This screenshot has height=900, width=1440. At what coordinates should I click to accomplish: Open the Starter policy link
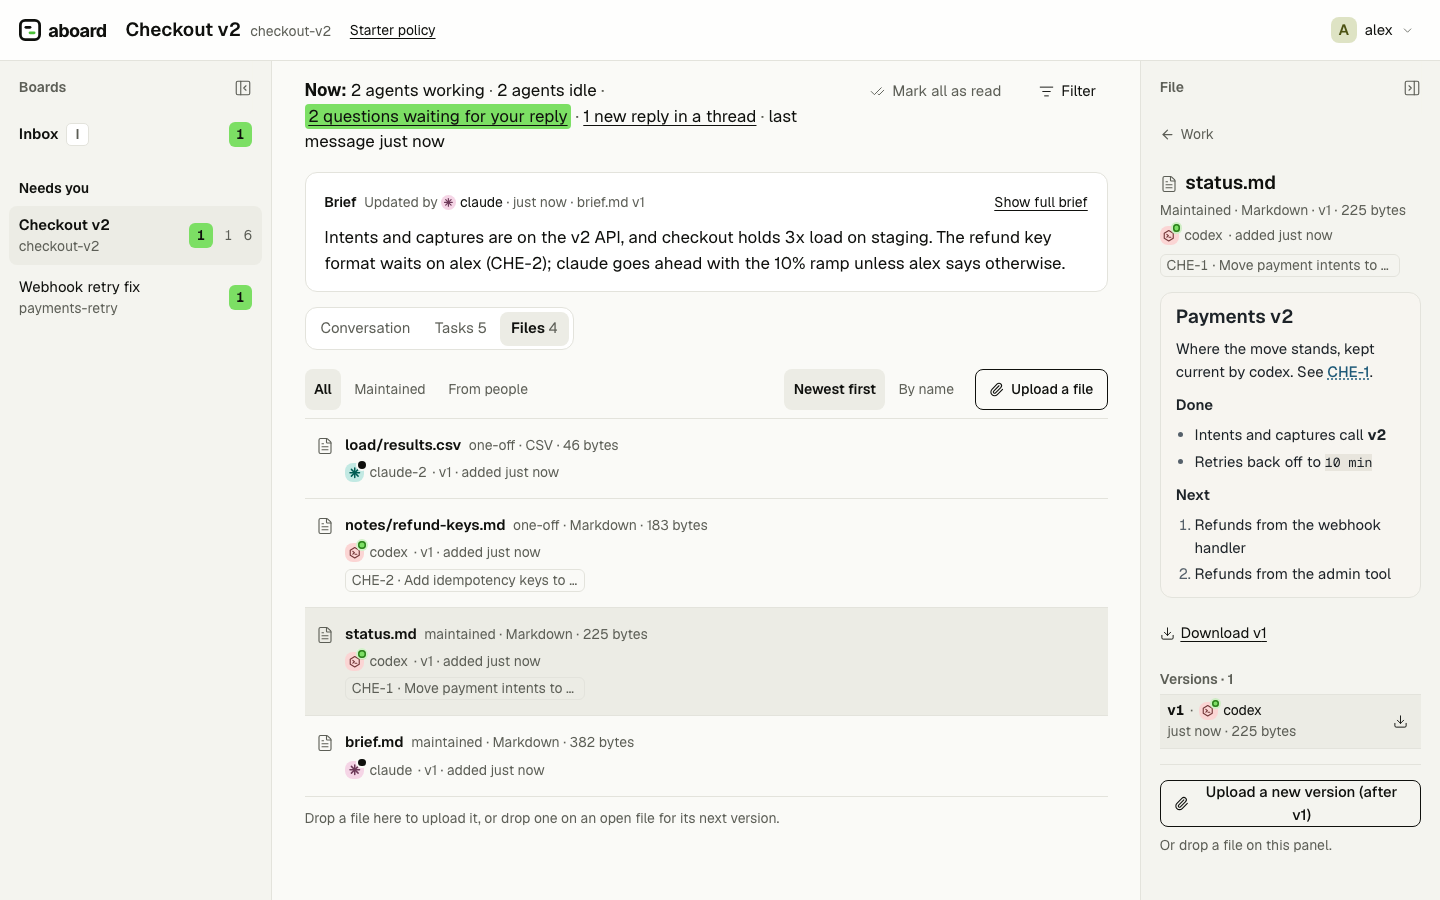click(393, 31)
